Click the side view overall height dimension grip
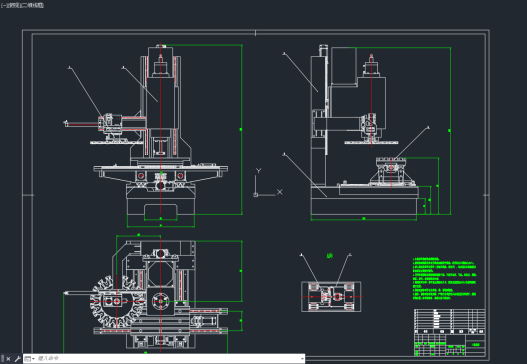This screenshot has width=527, height=364. (x=450, y=130)
